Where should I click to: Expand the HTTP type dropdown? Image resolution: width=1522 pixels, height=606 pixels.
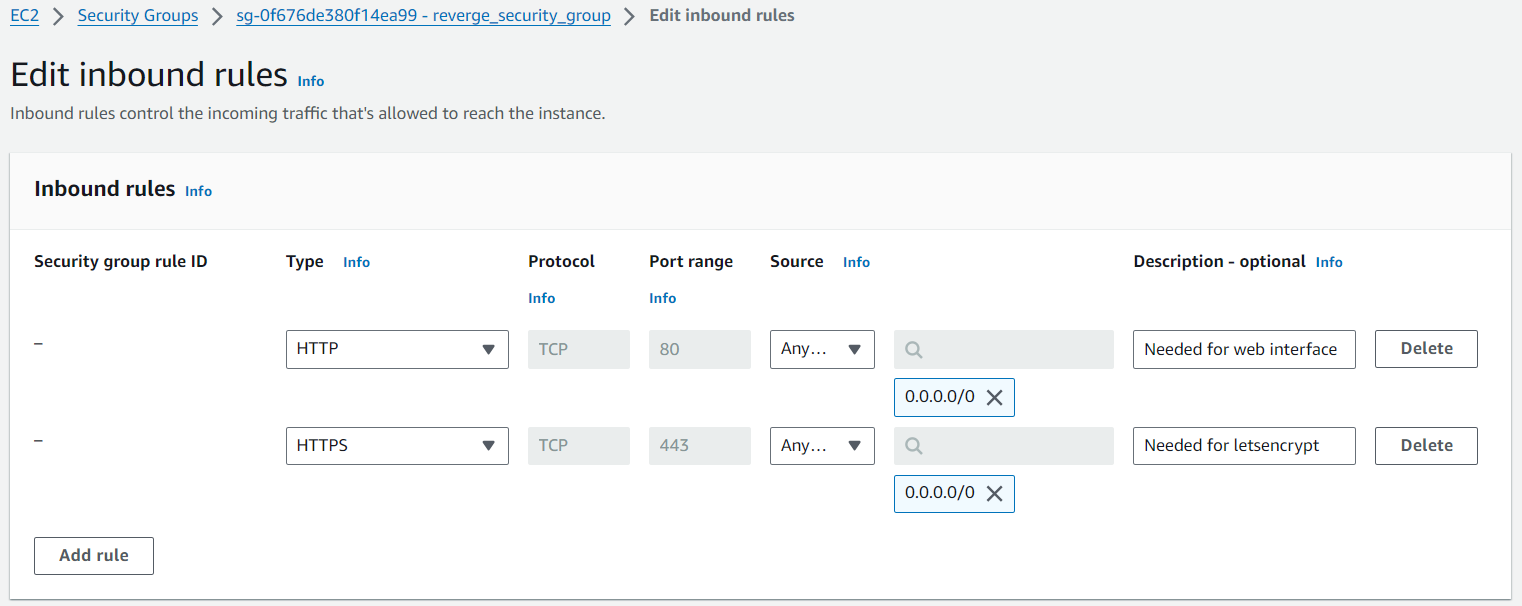click(397, 349)
